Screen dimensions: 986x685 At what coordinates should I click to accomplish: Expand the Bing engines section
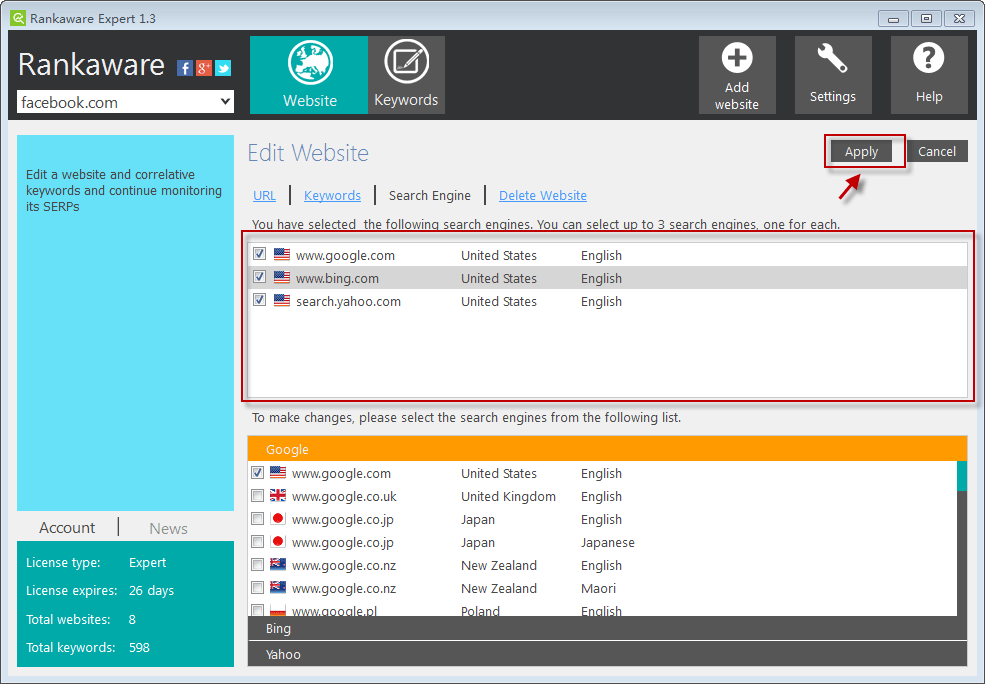(607, 628)
